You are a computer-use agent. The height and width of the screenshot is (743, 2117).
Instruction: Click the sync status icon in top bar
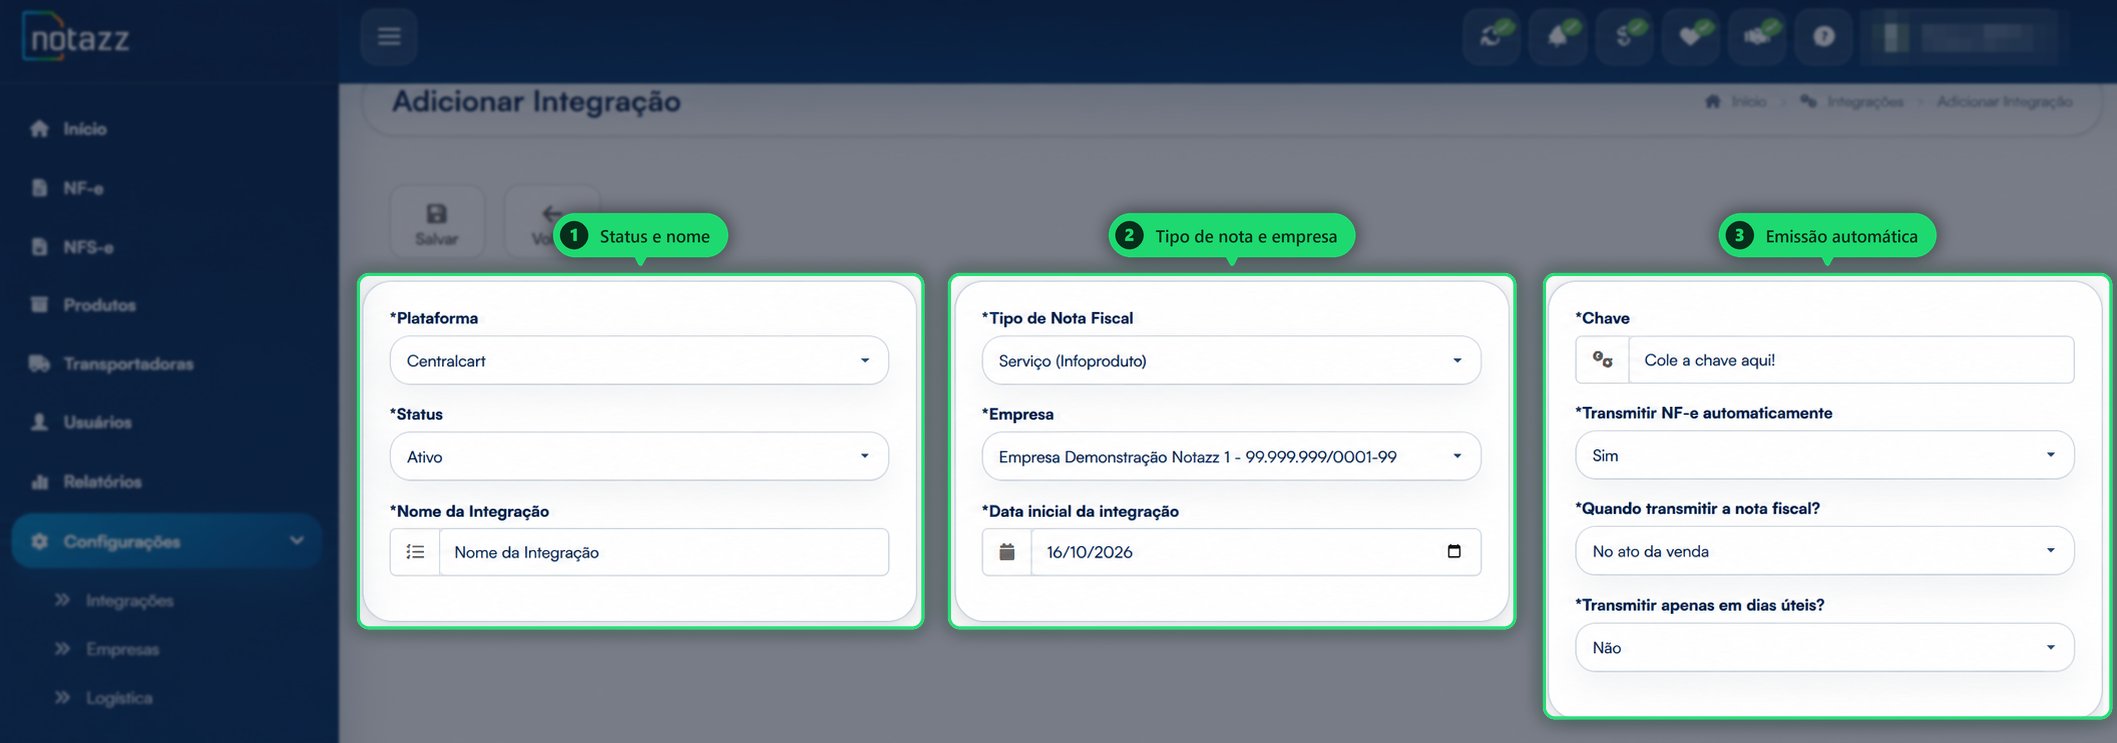tap(1491, 37)
